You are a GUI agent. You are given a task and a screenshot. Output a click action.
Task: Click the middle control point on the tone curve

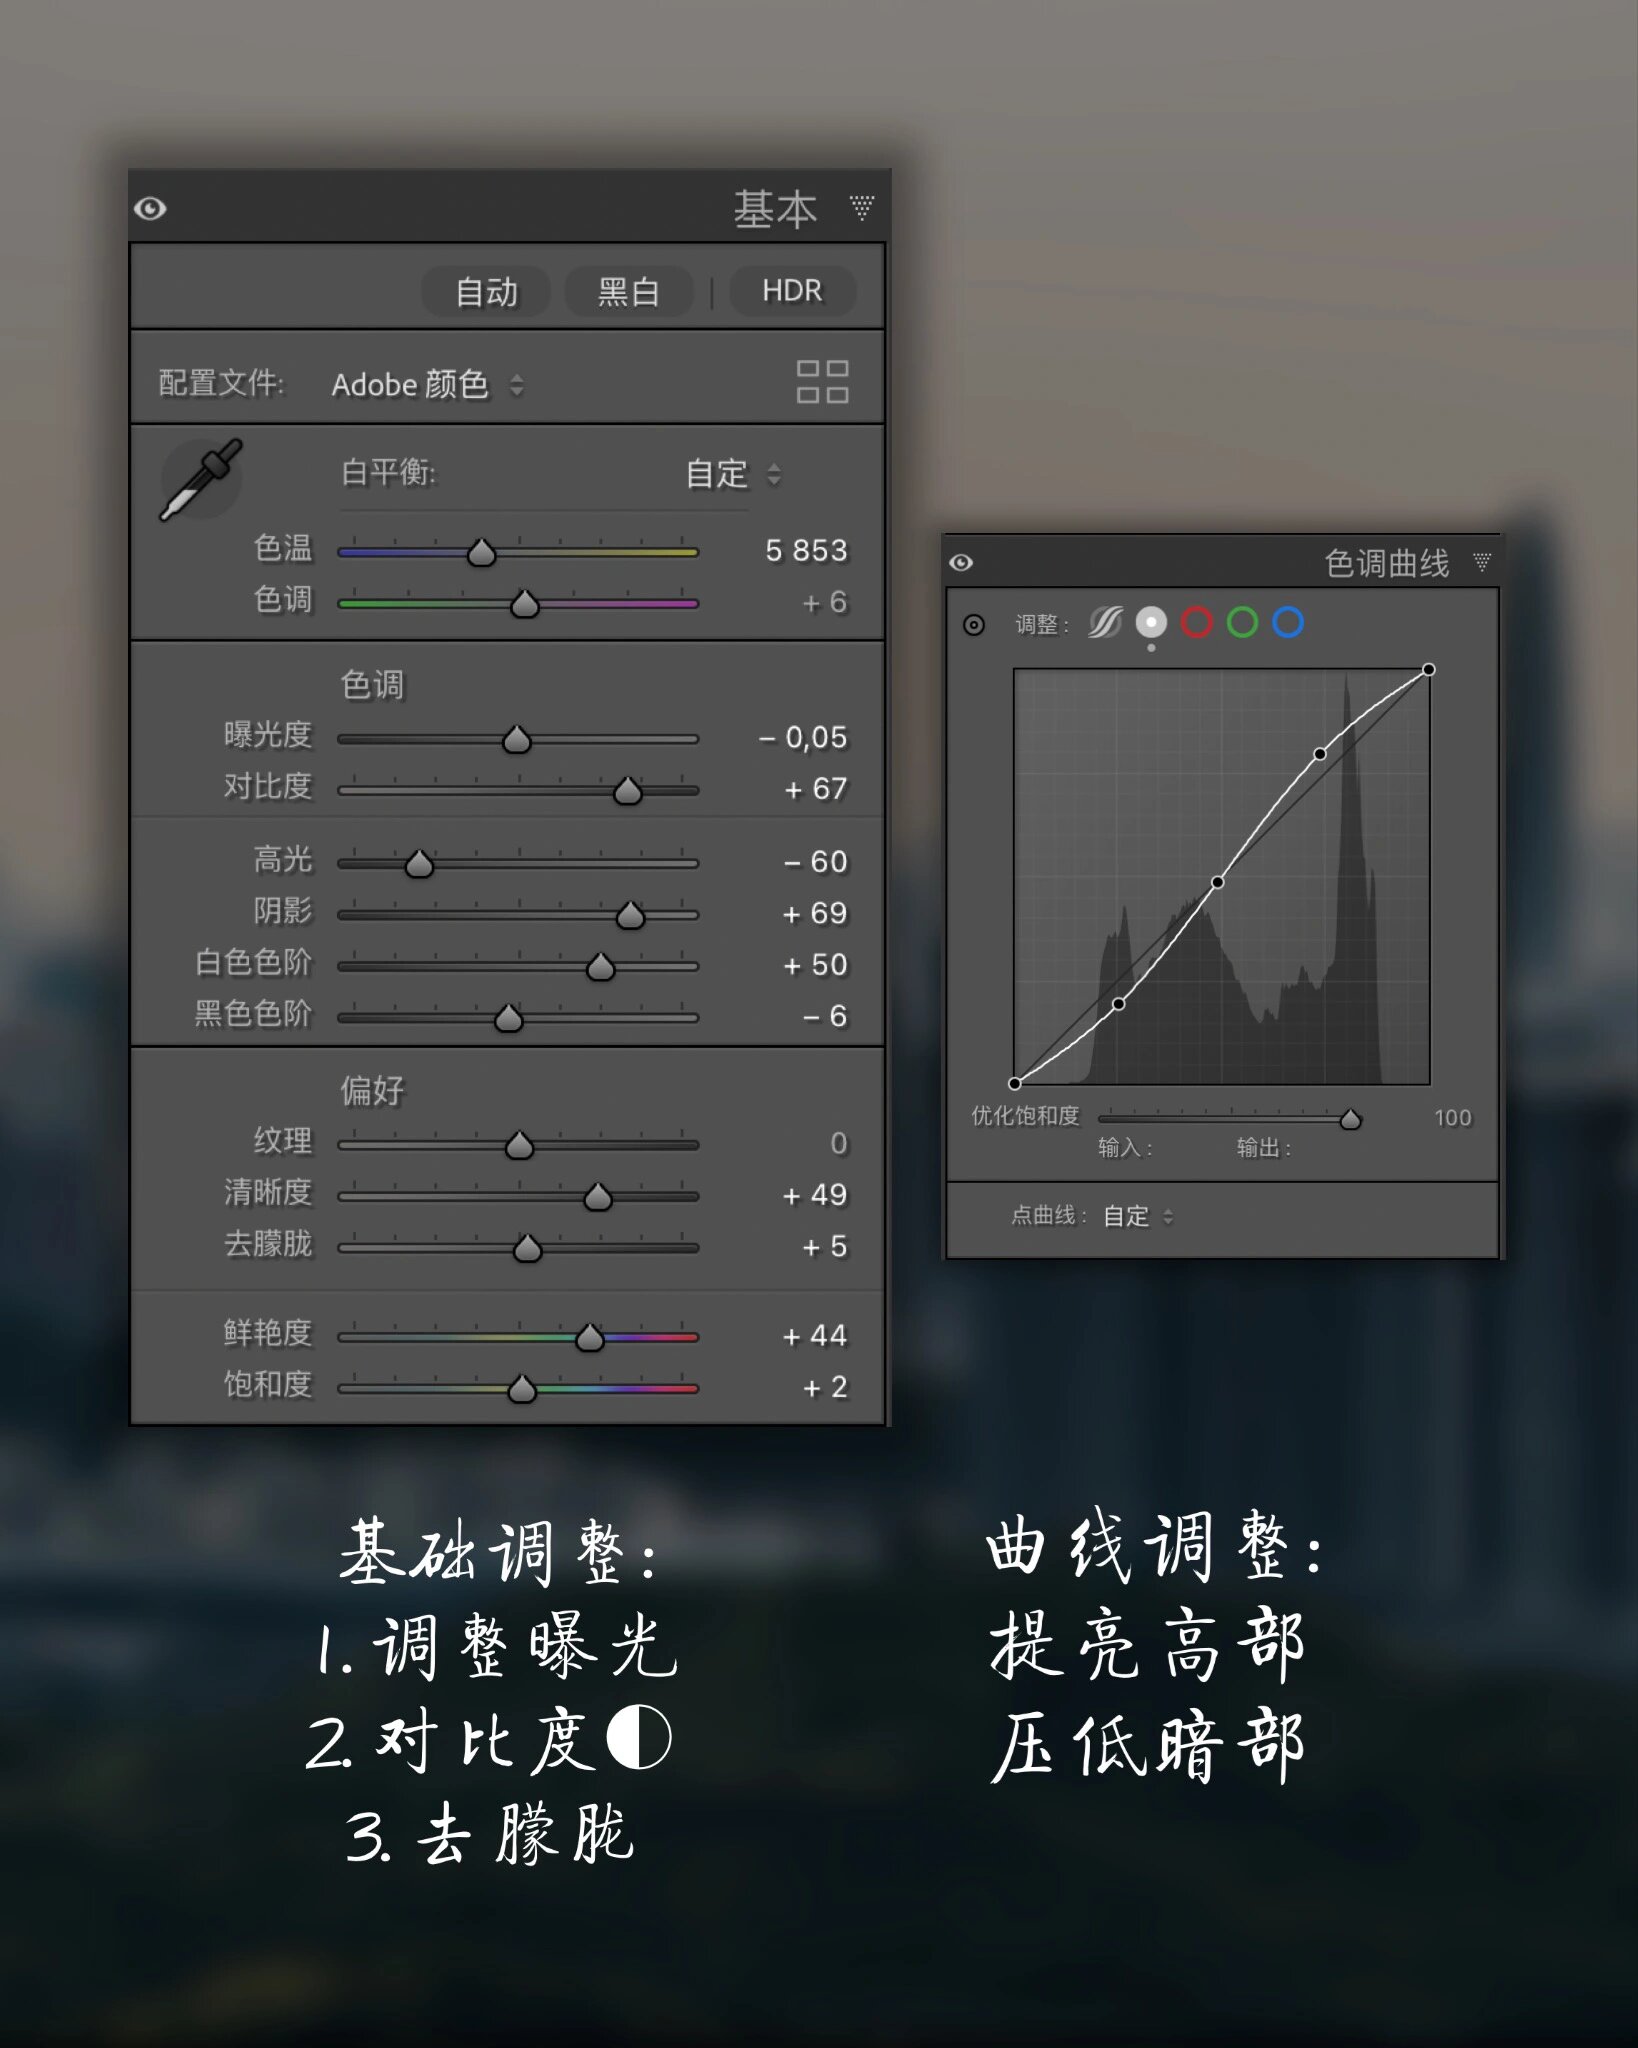pos(1218,882)
